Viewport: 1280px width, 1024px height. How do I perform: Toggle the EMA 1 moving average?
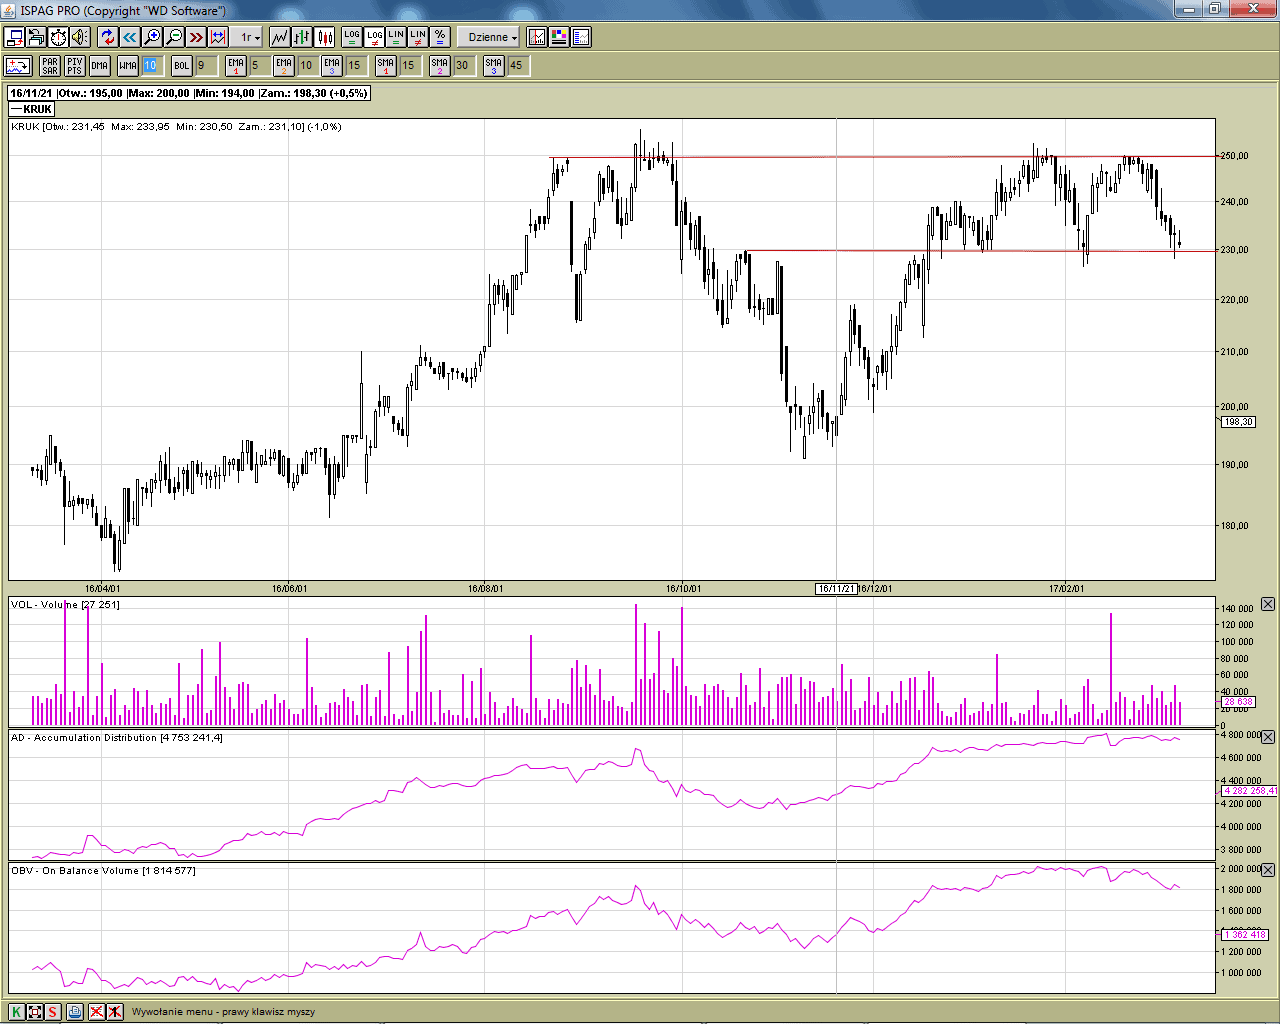click(235, 66)
